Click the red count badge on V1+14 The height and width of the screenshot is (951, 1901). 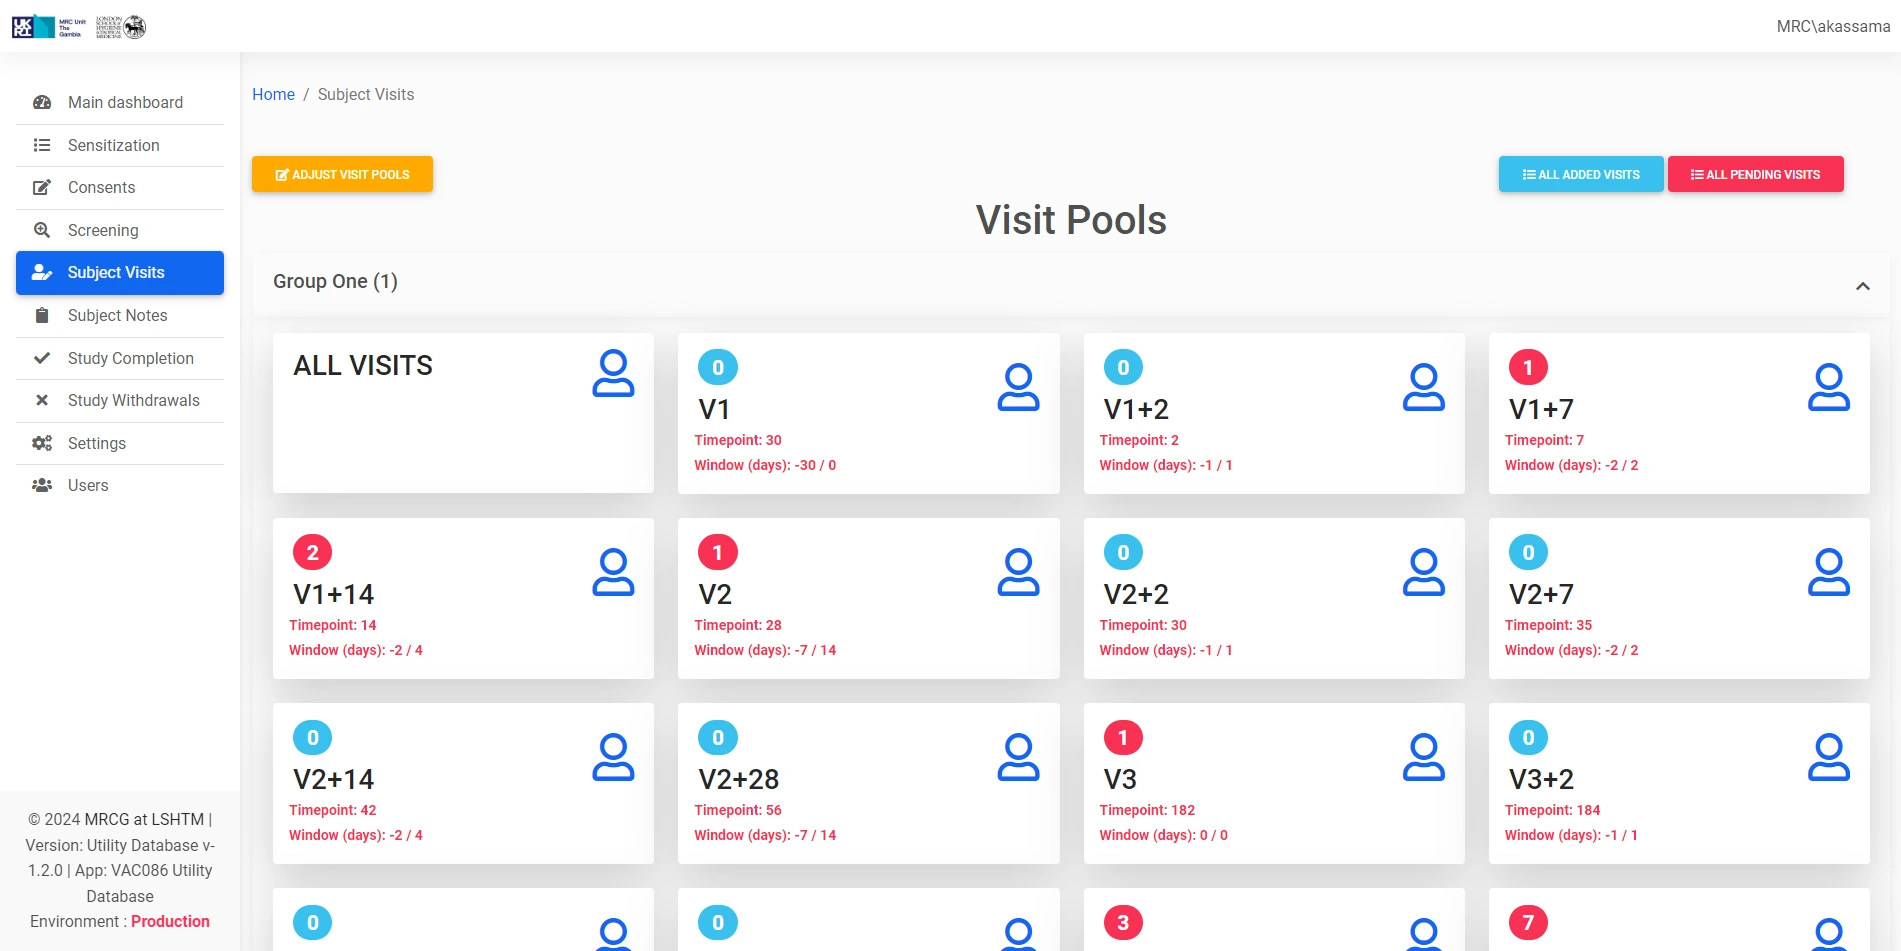(x=312, y=553)
